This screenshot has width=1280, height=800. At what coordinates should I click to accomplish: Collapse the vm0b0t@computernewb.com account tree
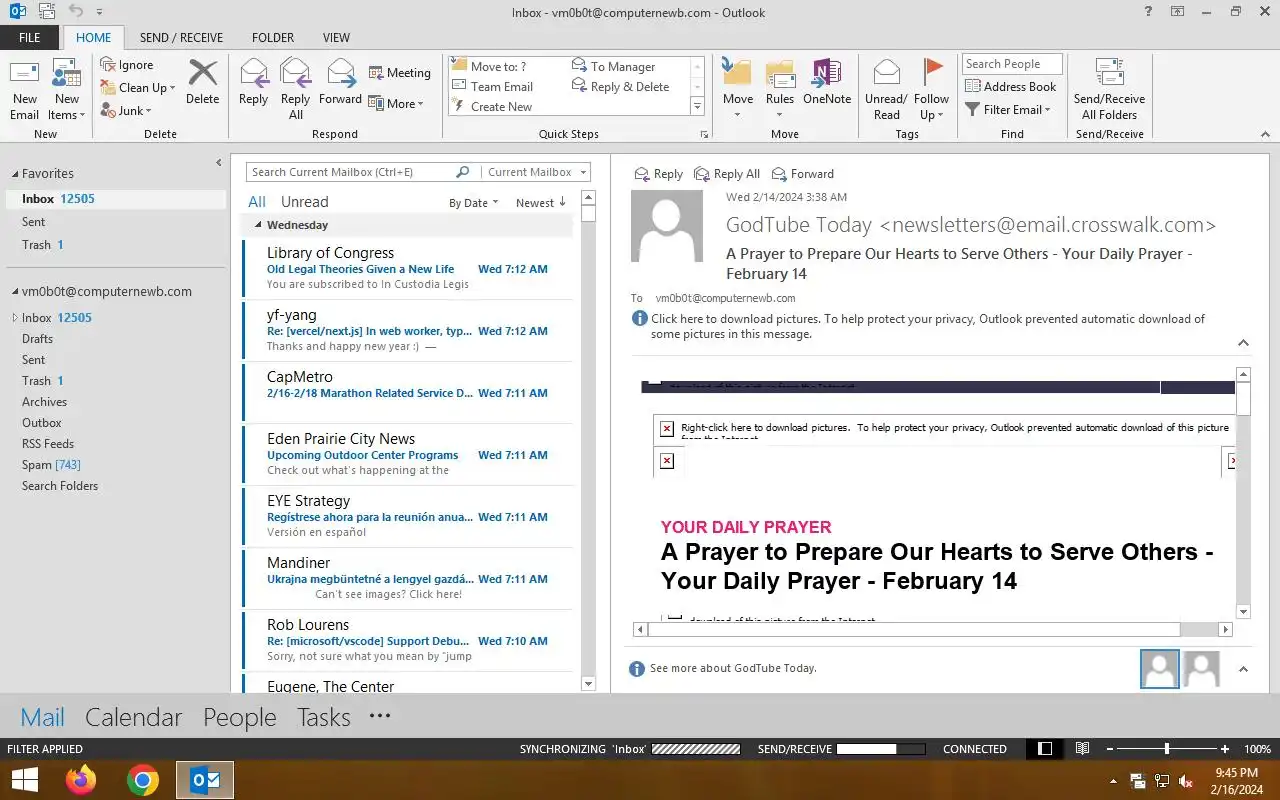pyautogui.click(x=15, y=292)
